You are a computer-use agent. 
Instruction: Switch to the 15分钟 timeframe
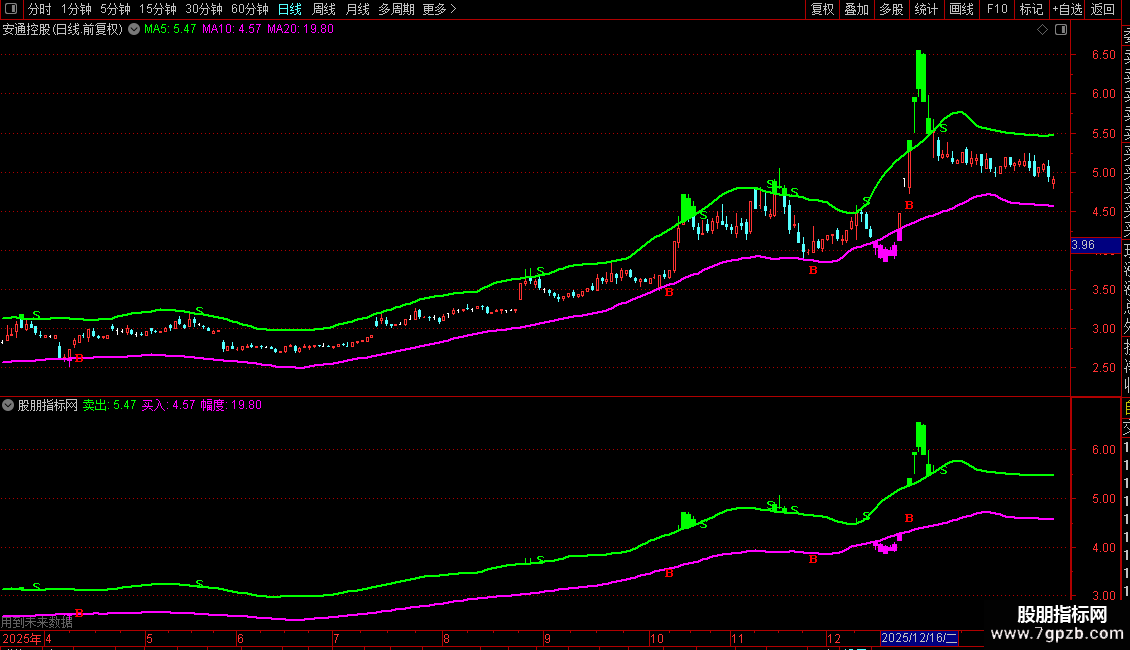pyautogui.click(x=158, y=9)
